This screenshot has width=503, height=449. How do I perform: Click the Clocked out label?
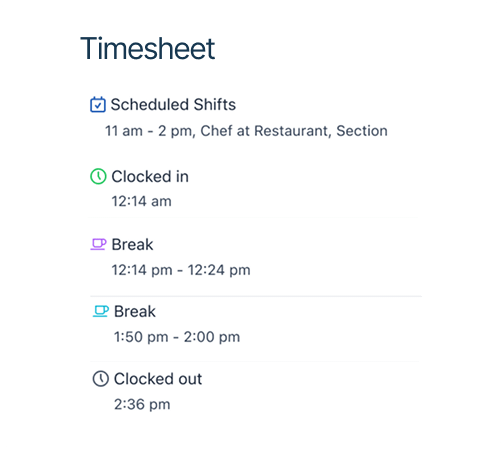[158, 379]
